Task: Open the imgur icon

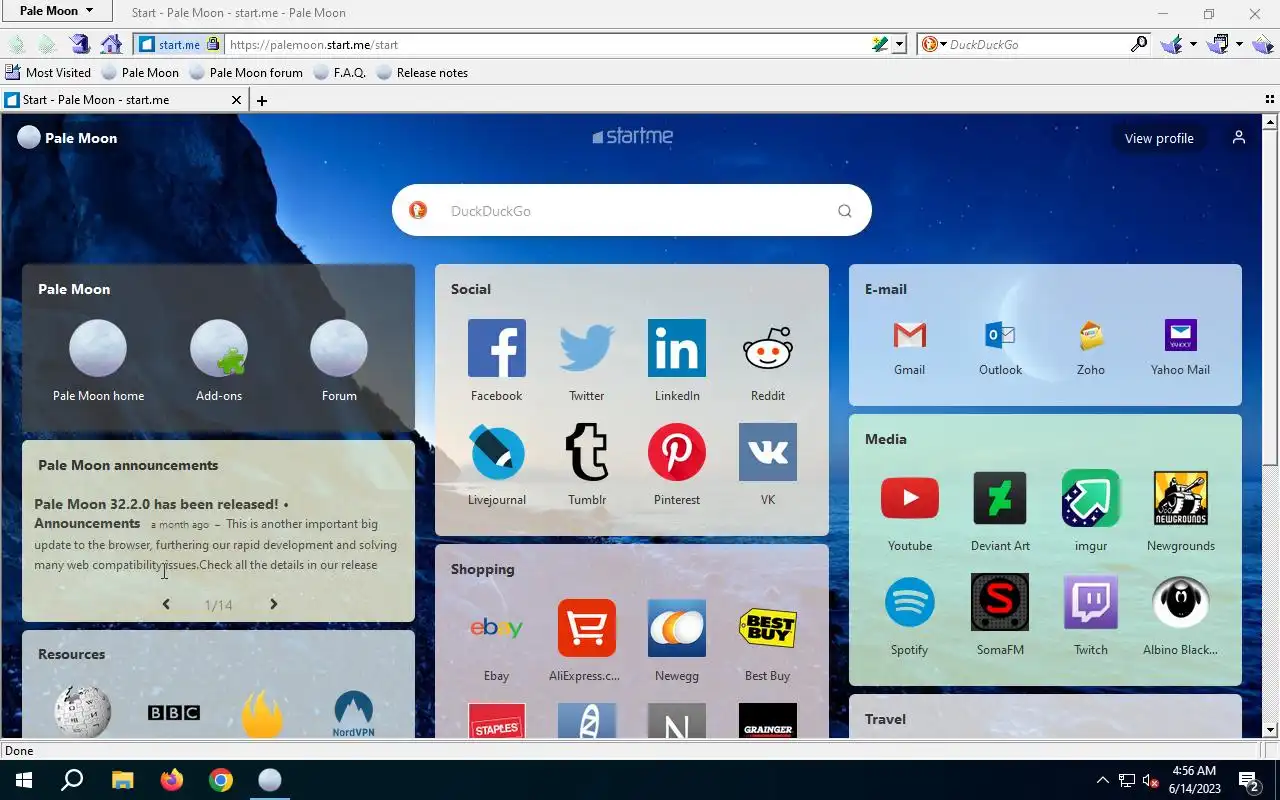Action: pos(1091,498)
